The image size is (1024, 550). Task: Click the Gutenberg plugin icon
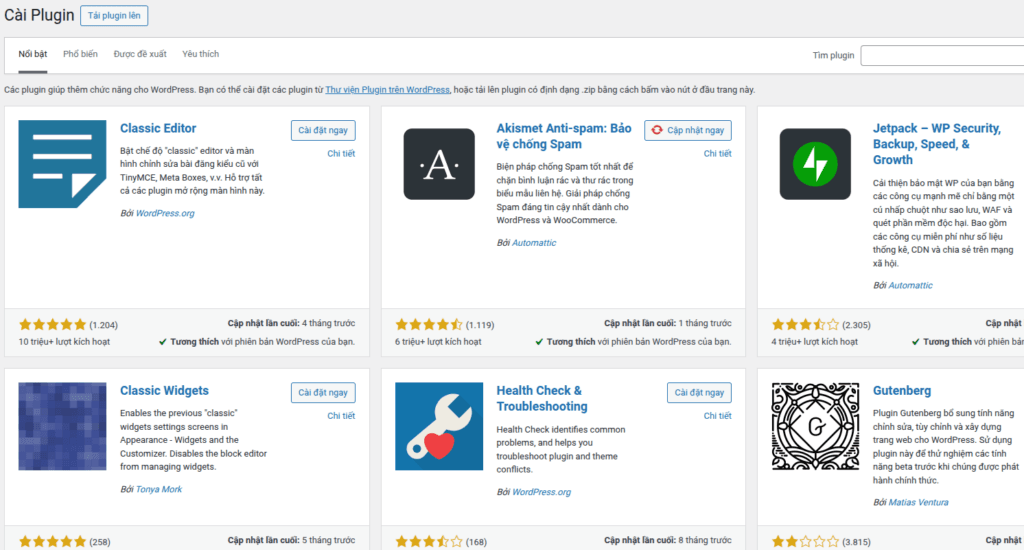pos(815,427)
